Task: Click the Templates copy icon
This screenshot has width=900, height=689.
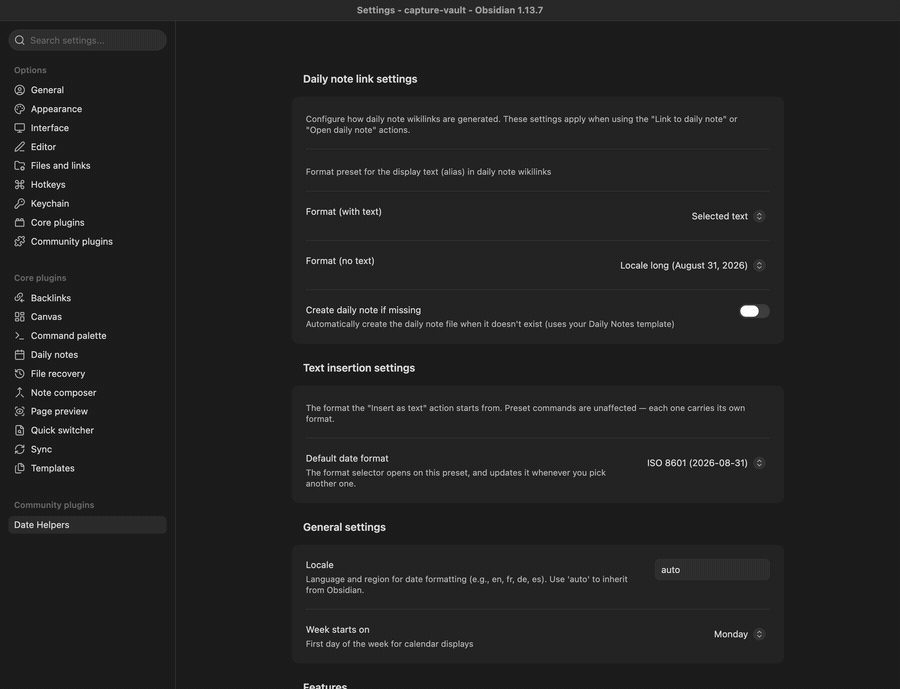Action: click(x=20, y=469)
